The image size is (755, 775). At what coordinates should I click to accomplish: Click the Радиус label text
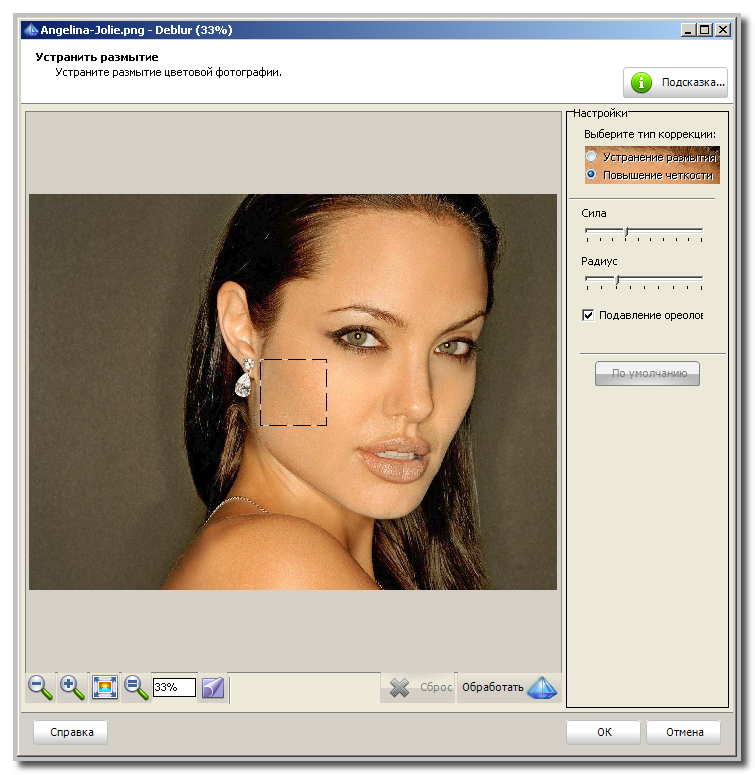(599, 261)
